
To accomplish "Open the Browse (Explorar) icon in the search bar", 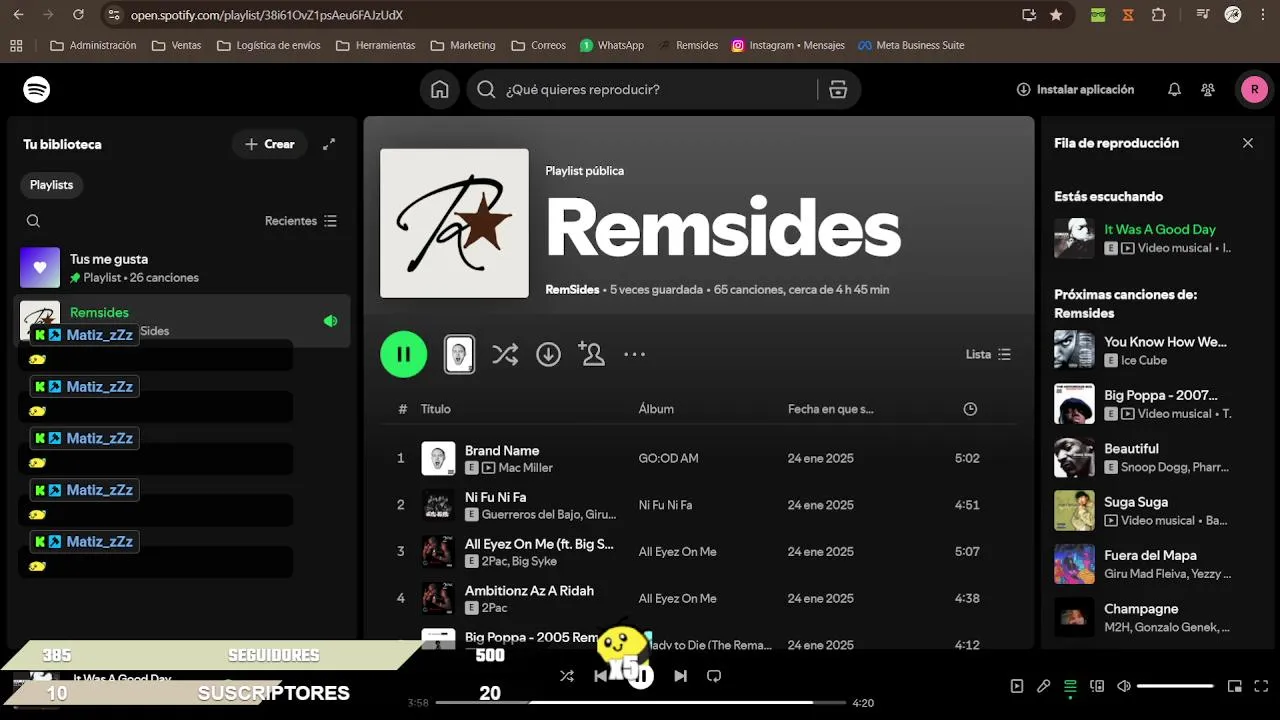I will pyautogui.click(x=838, y=90).
